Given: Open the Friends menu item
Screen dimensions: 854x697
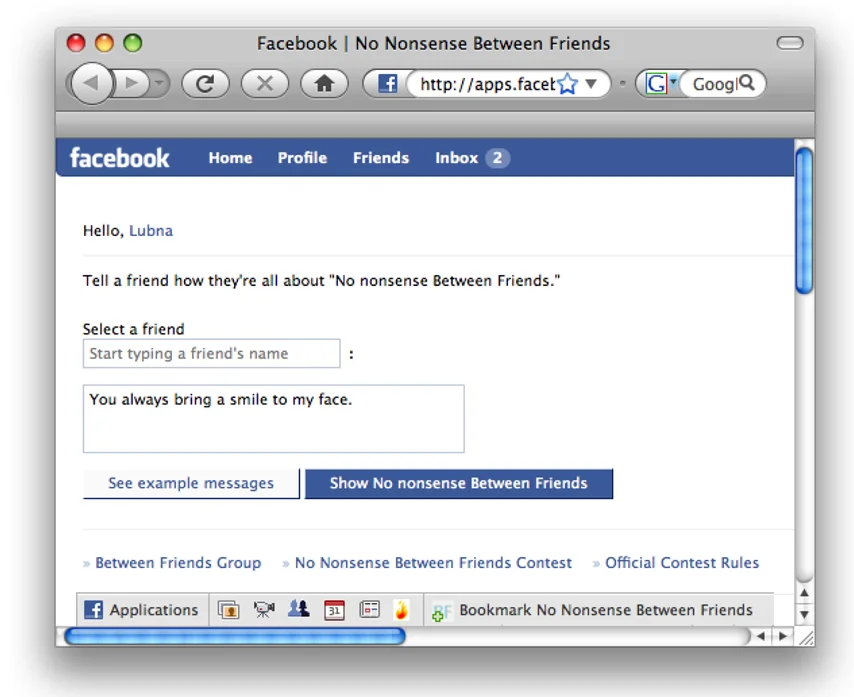Looking at the screenshot, I should click(381, 158).
